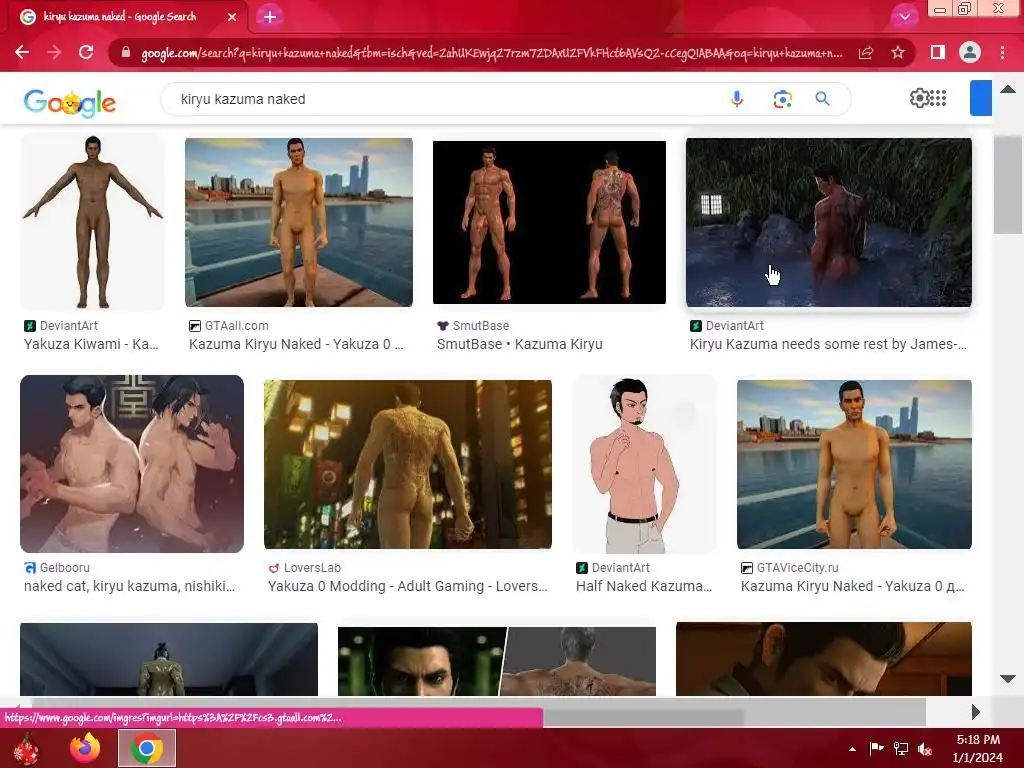
Task: Focus the Google search input field
Action: pyautogui.click(x=444, y=99)
